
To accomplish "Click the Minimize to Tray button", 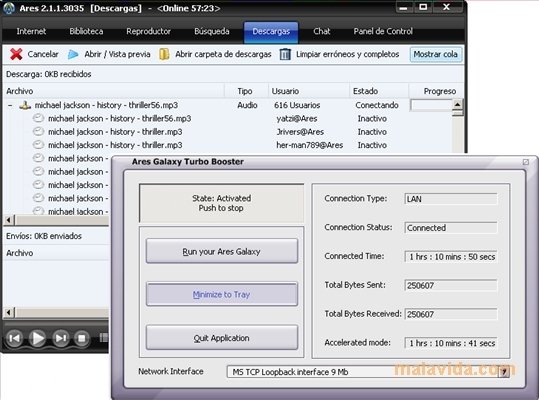I will 222,294.
